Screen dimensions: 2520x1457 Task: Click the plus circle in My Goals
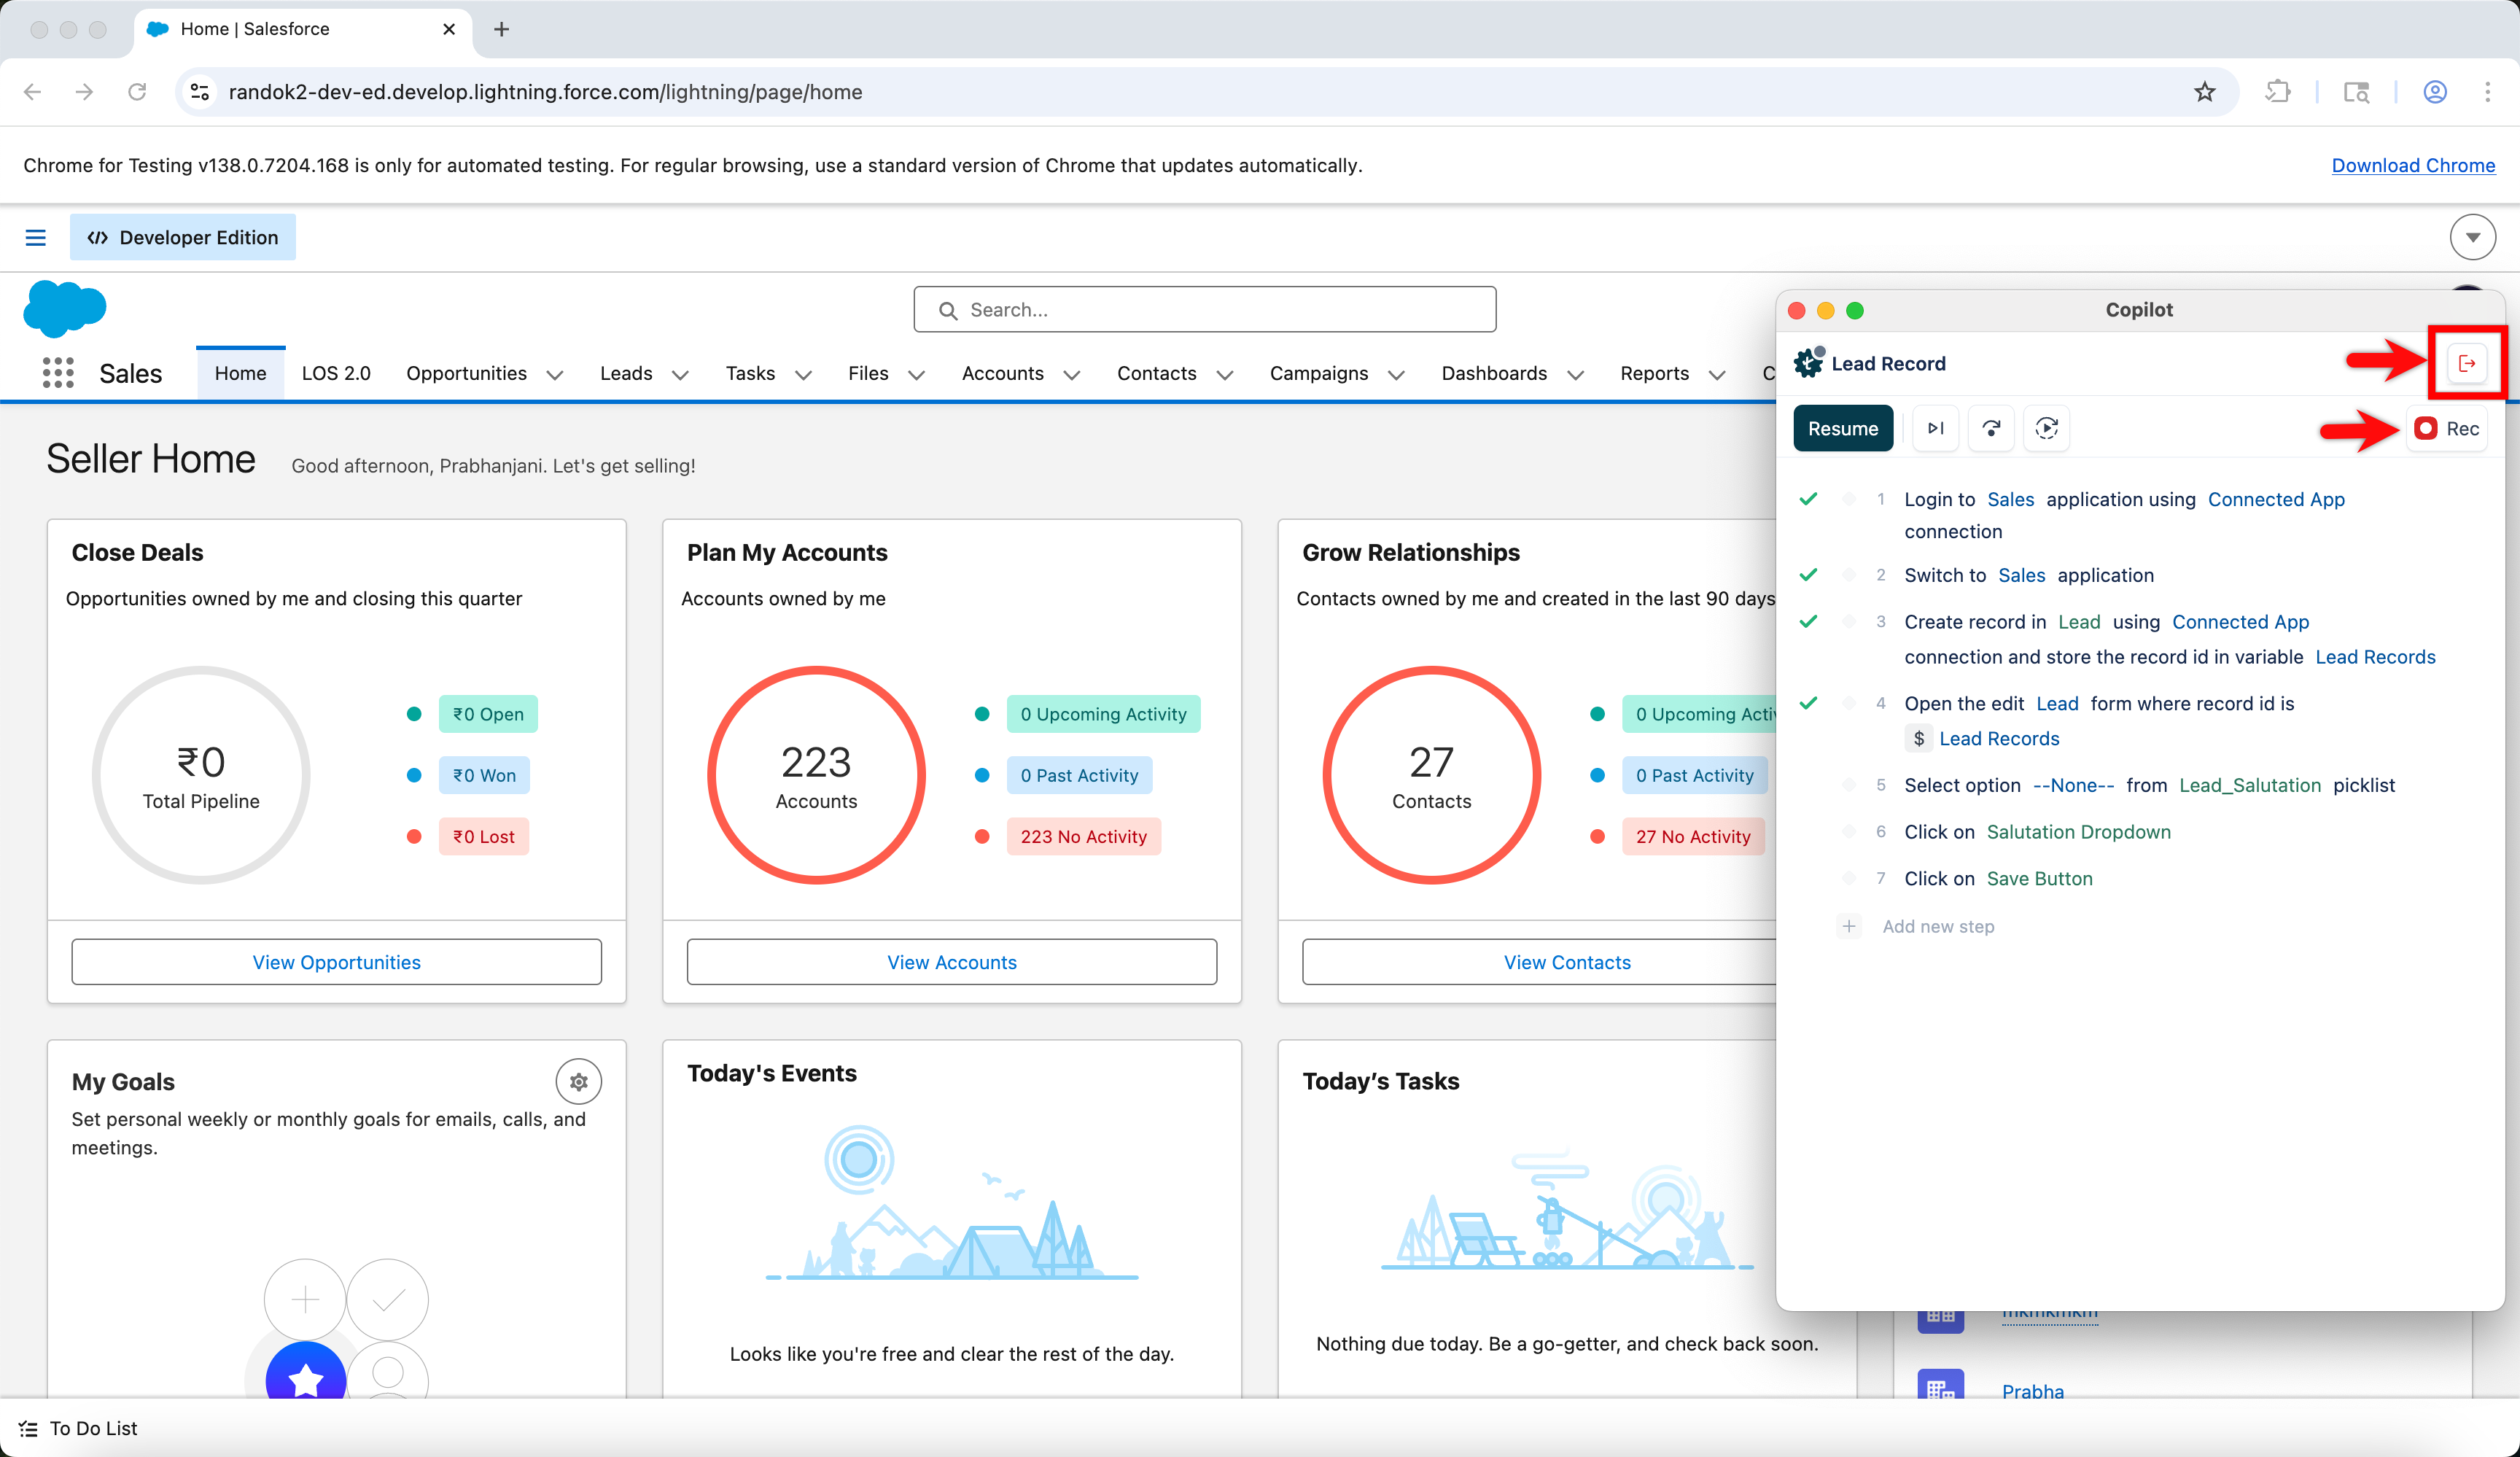click(x=305, y=1299)
